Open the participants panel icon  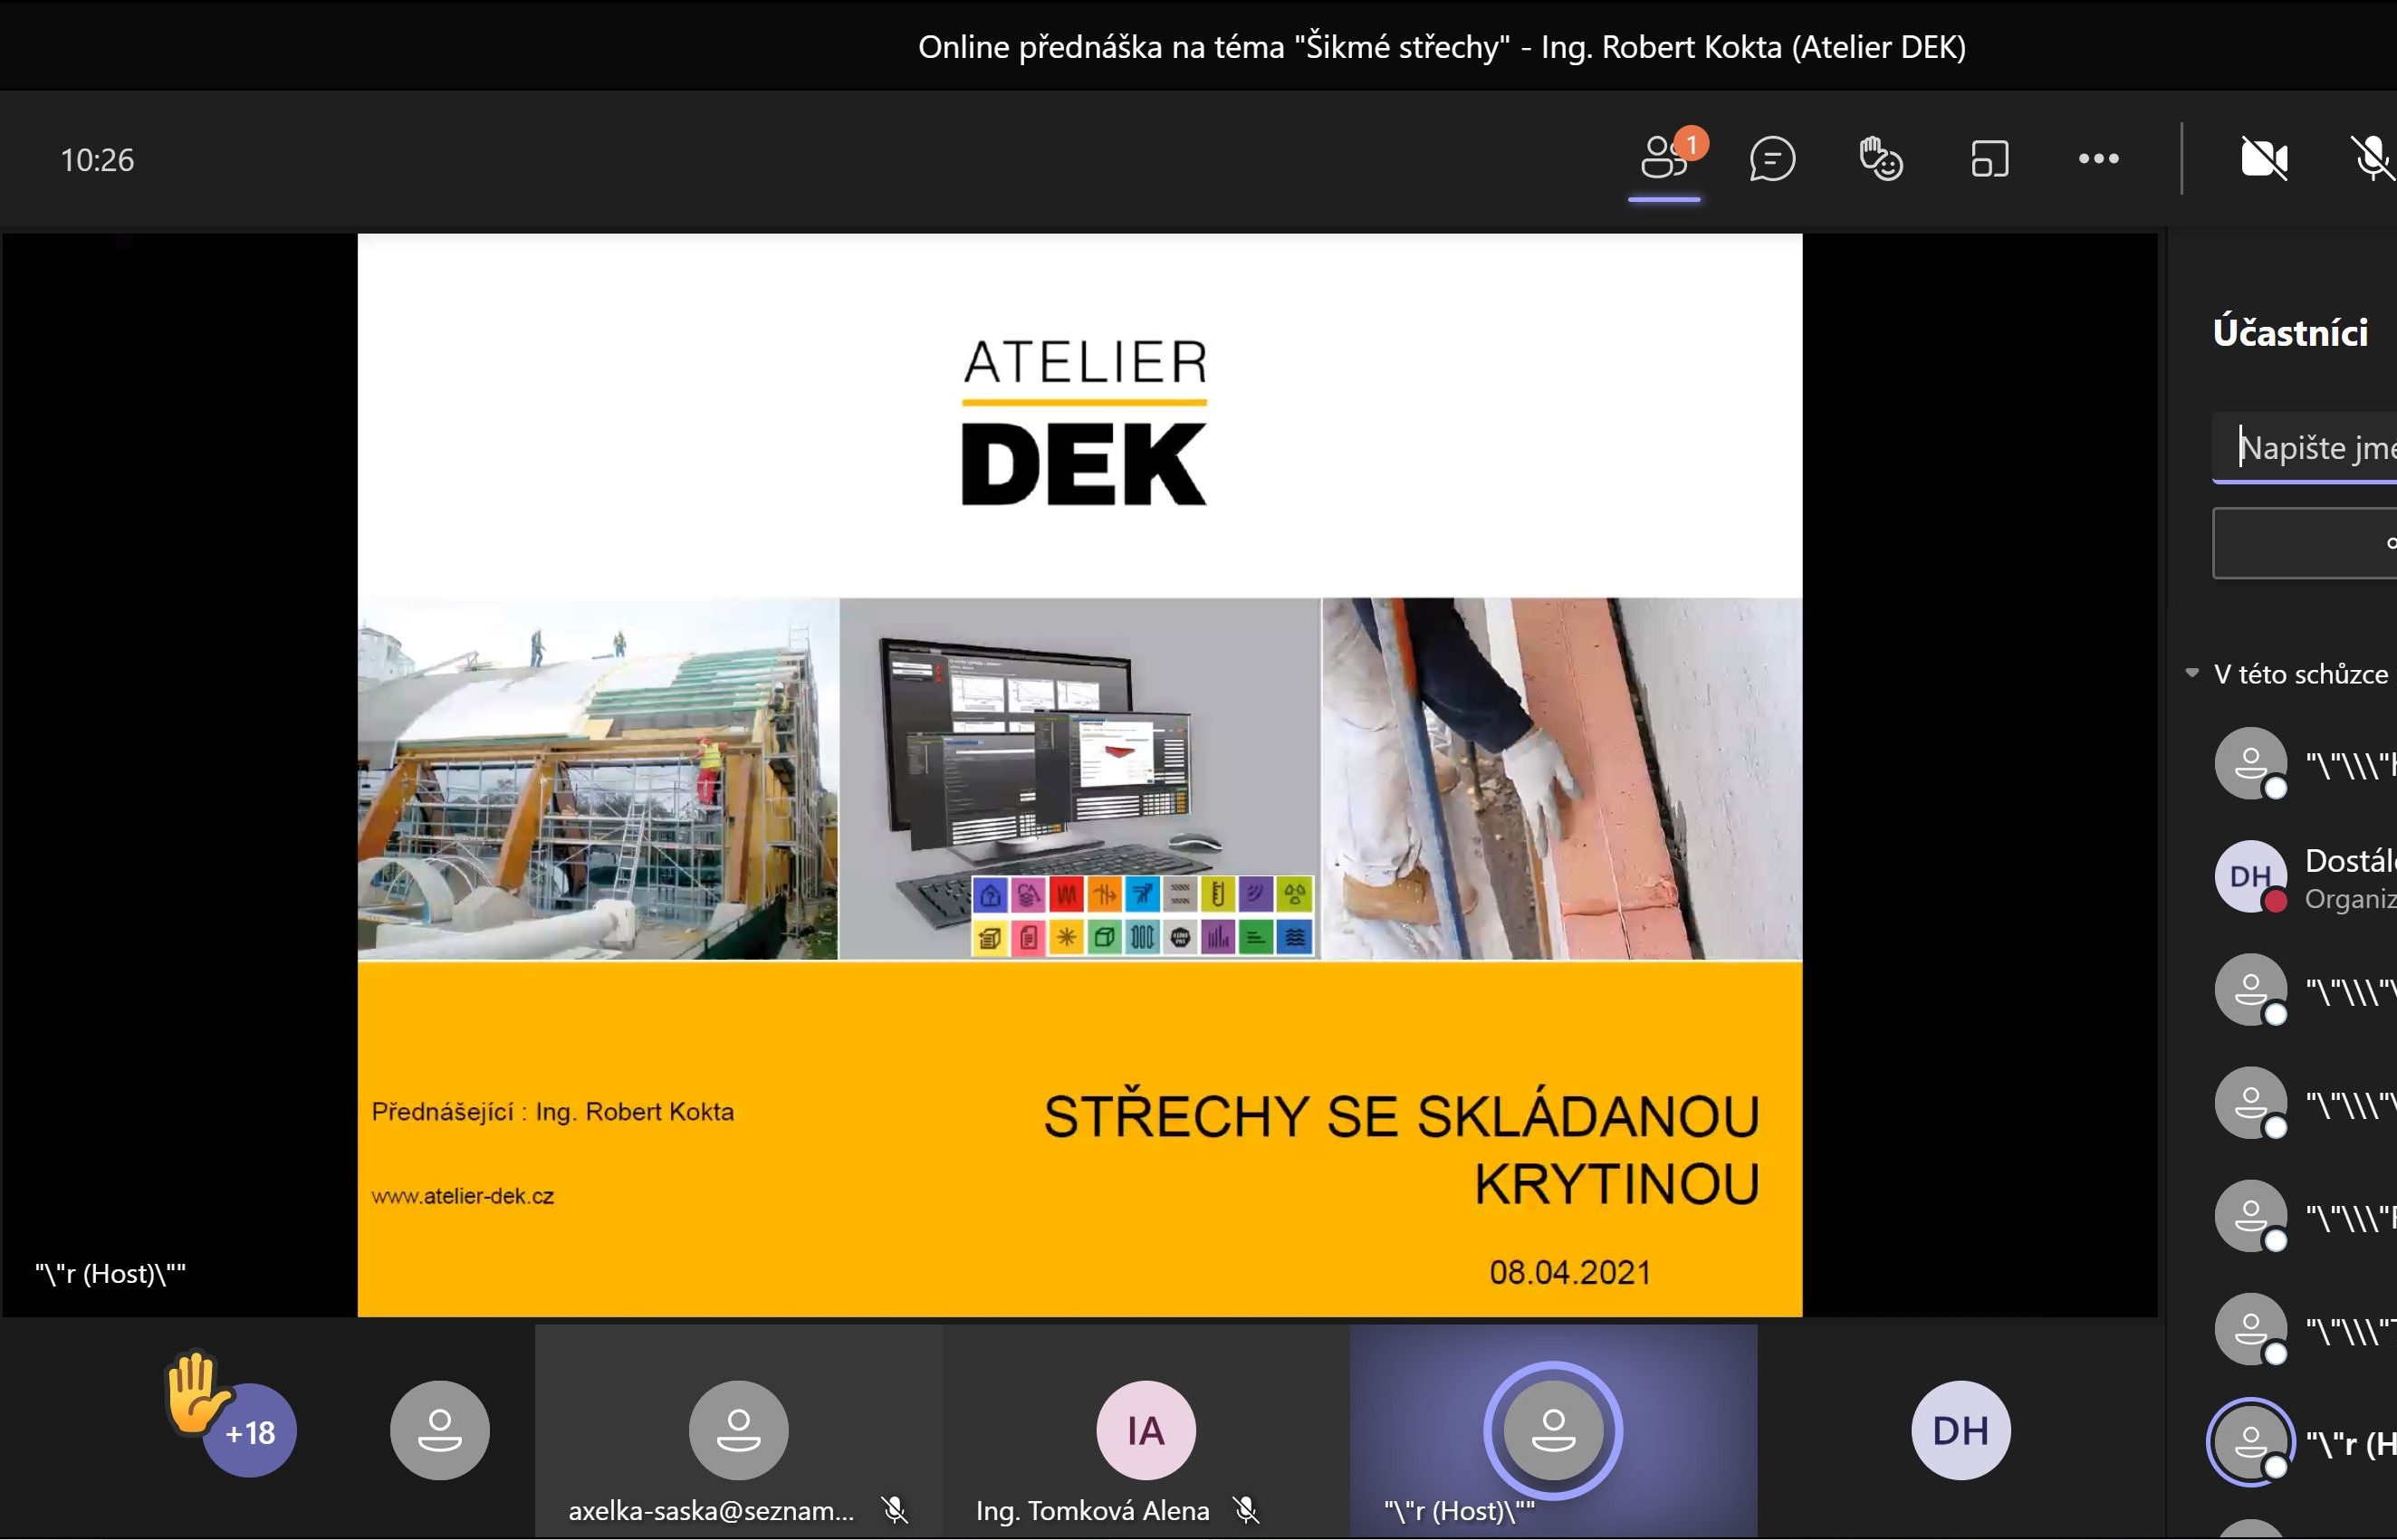(x=1665, y=158)
